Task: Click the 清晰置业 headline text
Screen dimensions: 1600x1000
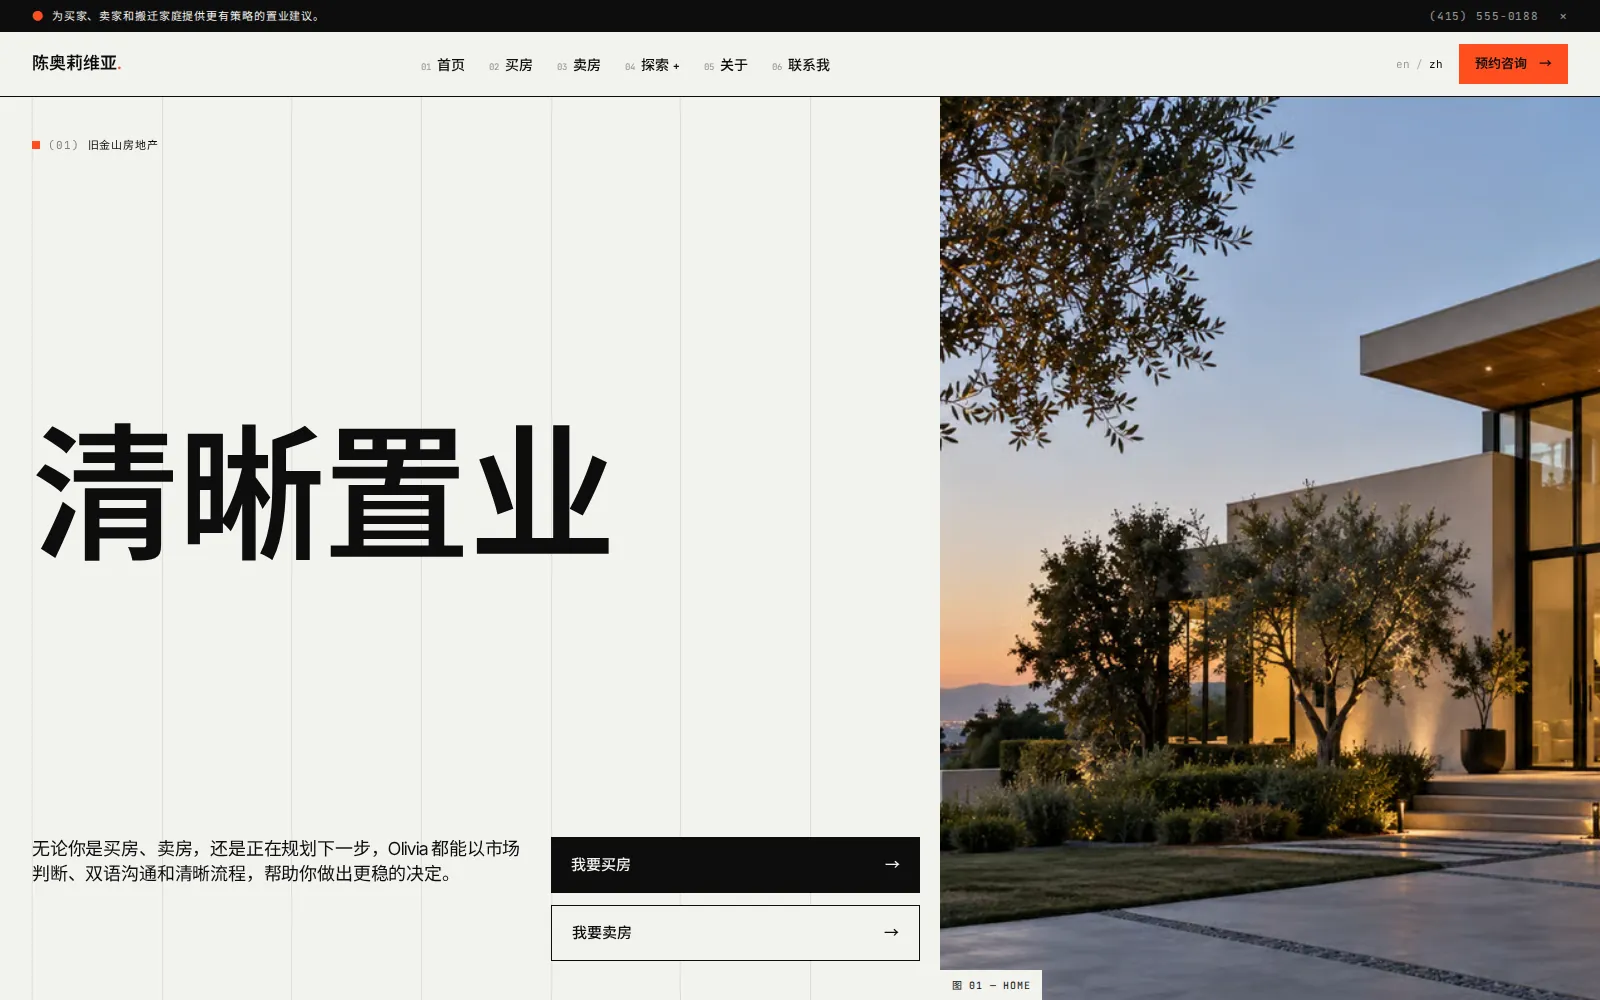Action: click(x=322, y=492)
